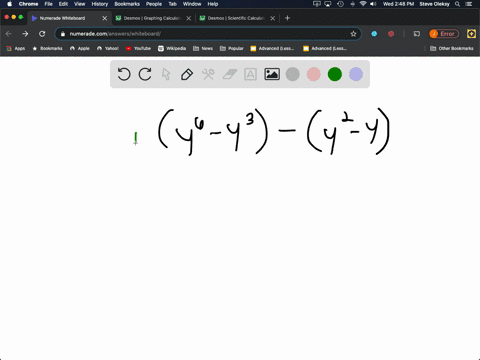This screenshot has width=480, height=360.
Task: Select the text box tool
Action: pyautogui.click(x=250, y=74)
